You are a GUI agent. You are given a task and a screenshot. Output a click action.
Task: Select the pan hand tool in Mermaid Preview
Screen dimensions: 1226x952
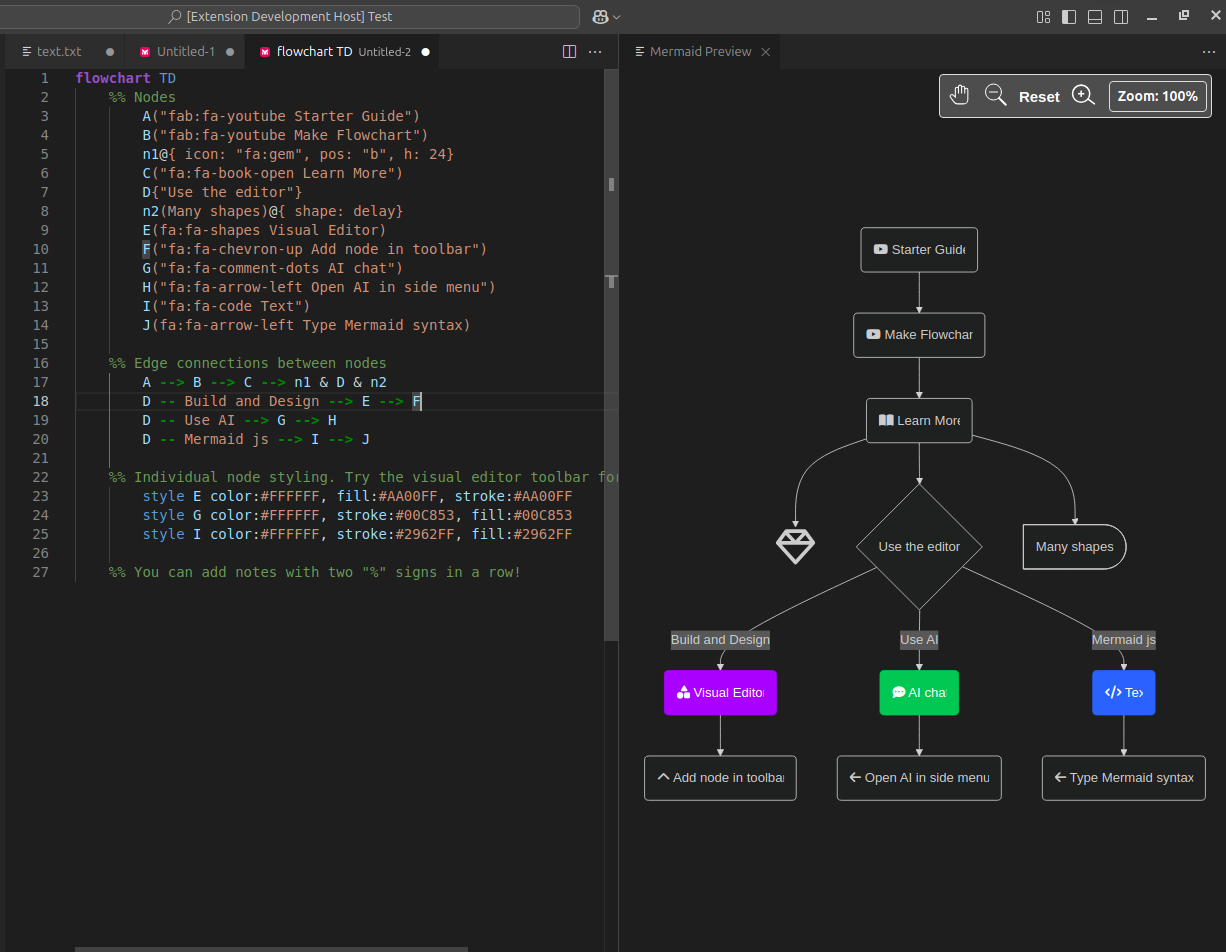click(959, 95)
